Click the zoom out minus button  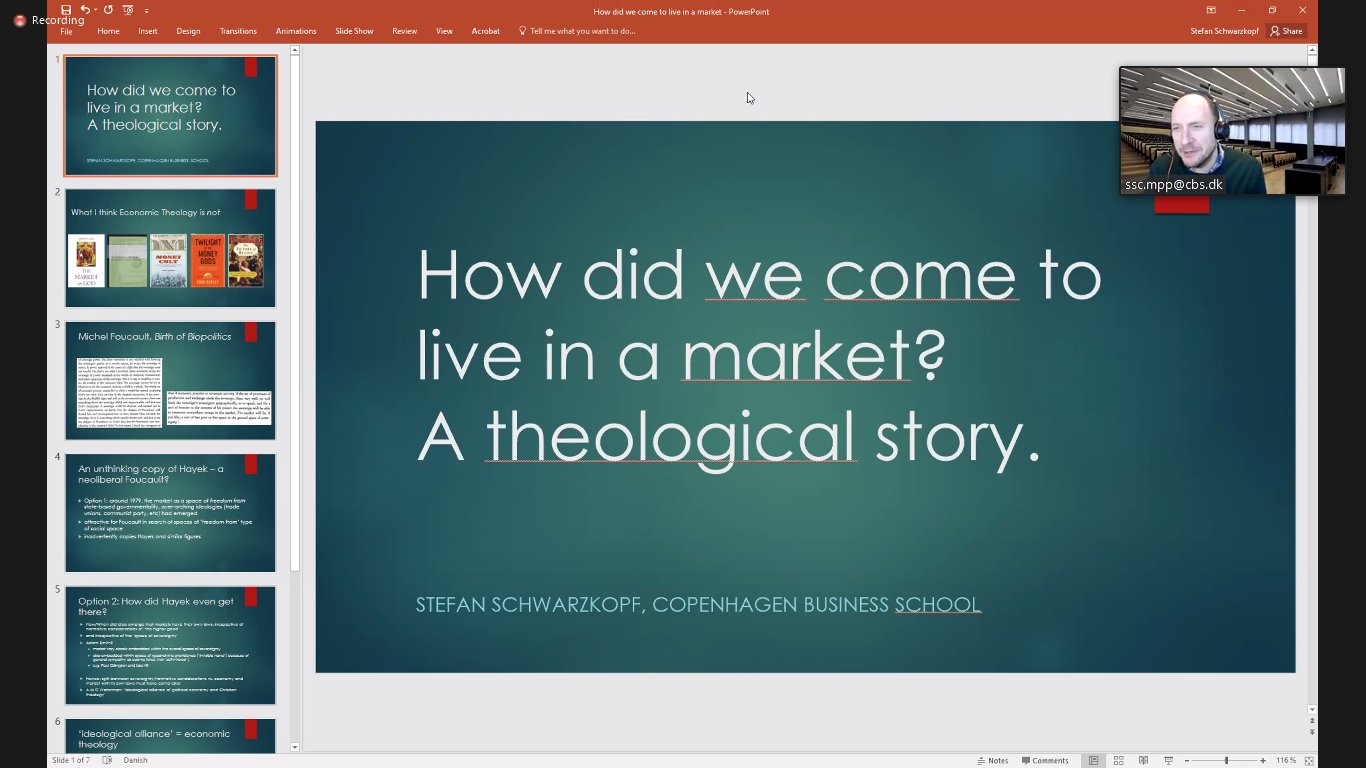1187,761
